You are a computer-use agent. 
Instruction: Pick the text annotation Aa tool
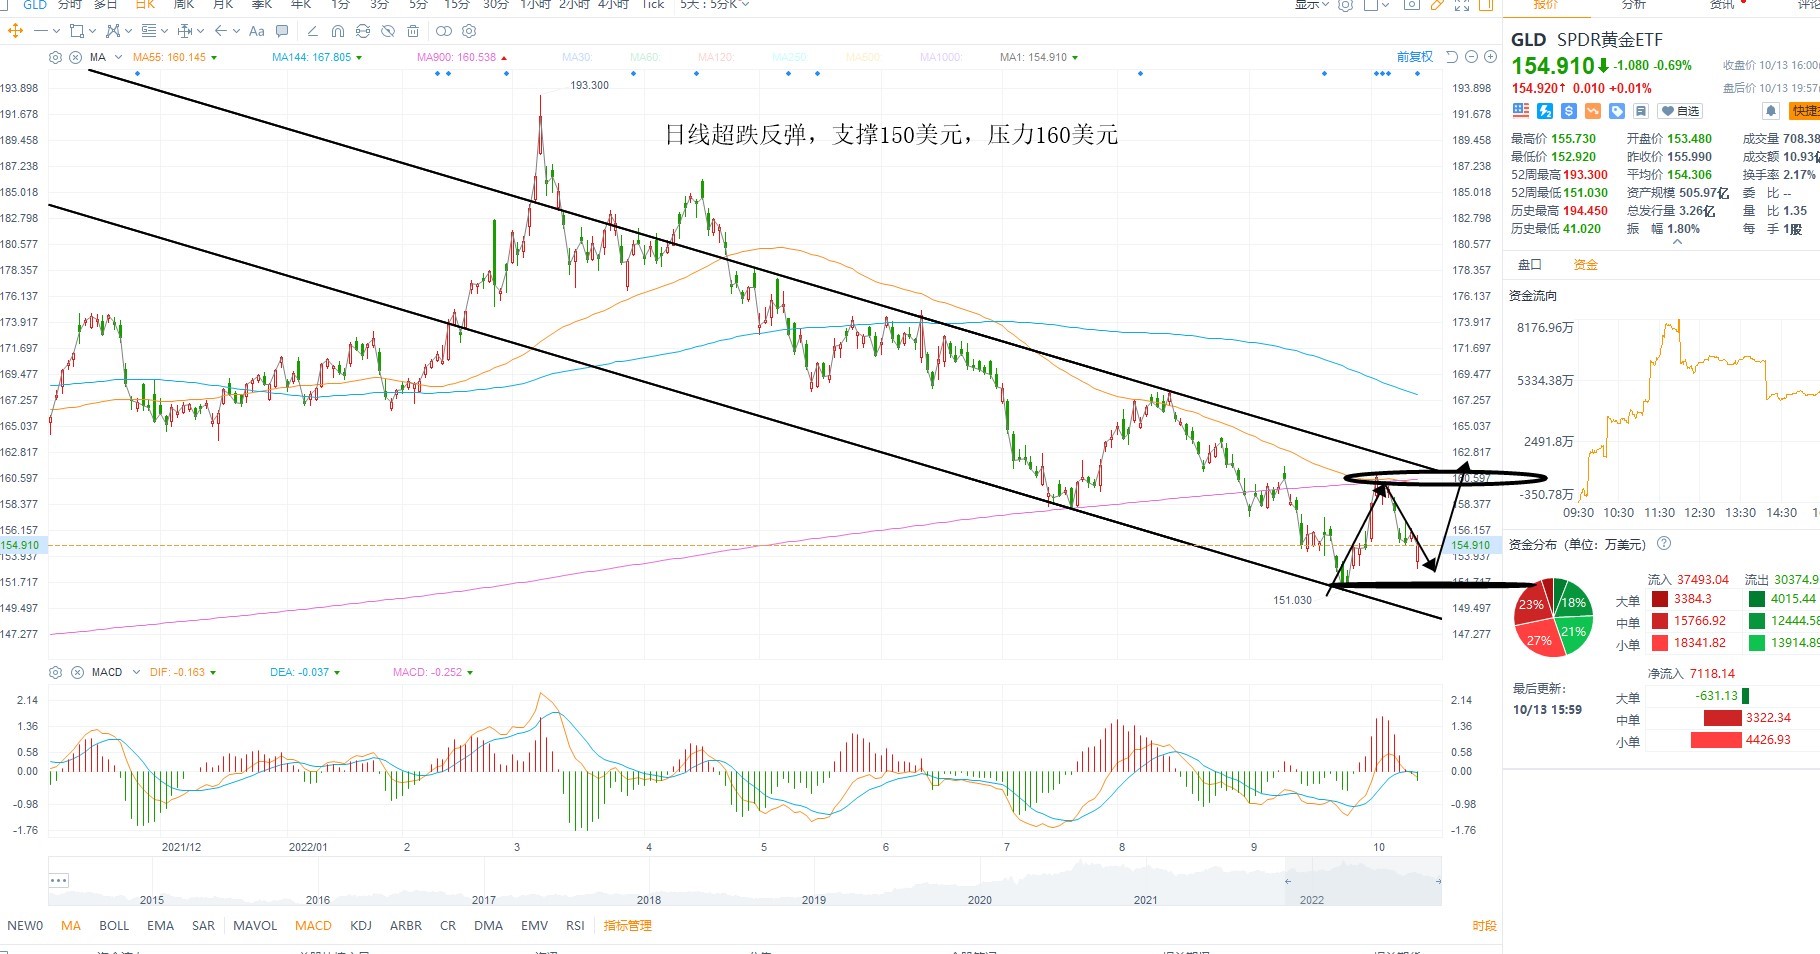pyautogui.click(x=257, y=31)
